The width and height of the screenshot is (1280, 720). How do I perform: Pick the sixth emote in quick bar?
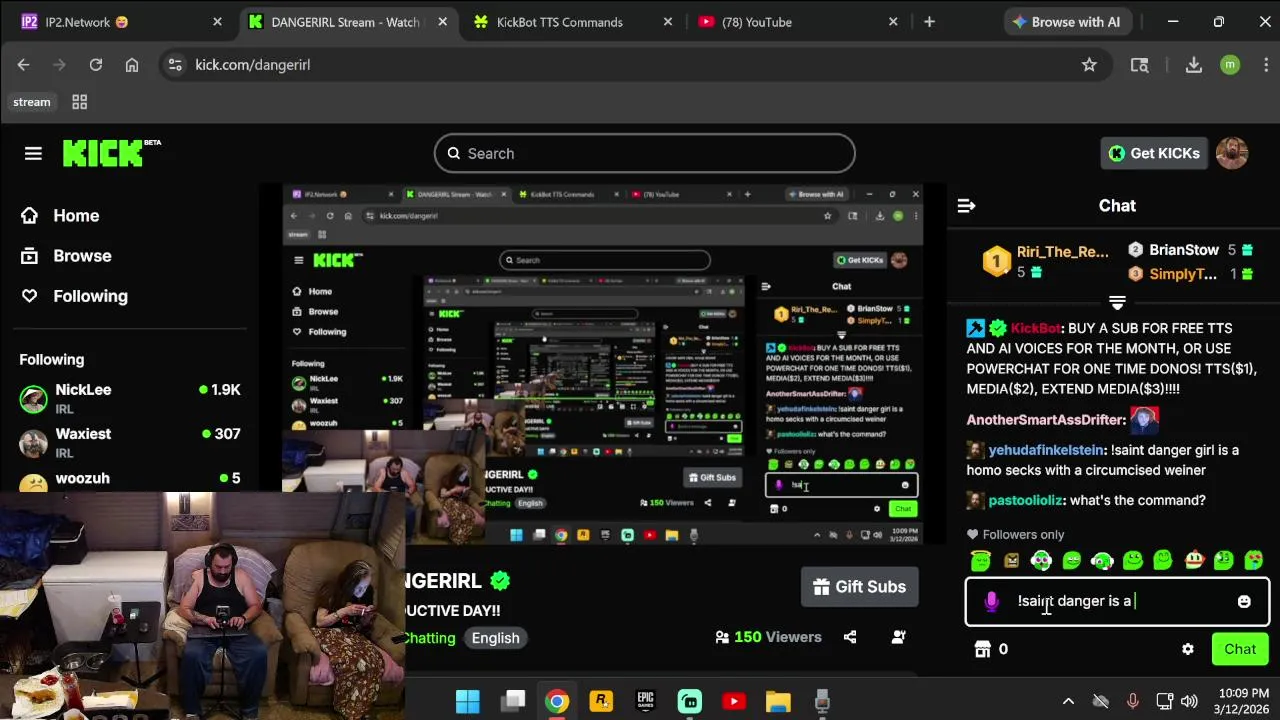tap(1133, 561)
